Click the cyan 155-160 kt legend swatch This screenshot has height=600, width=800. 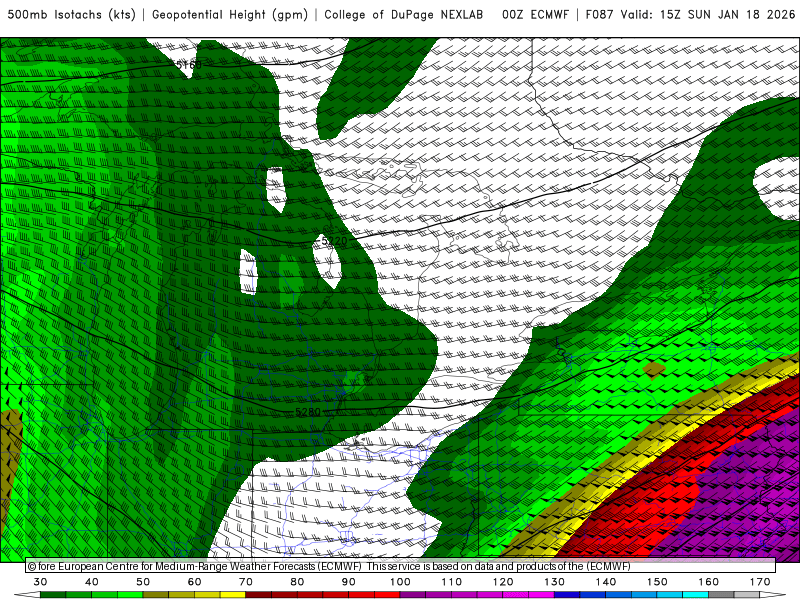coord(695,595)
